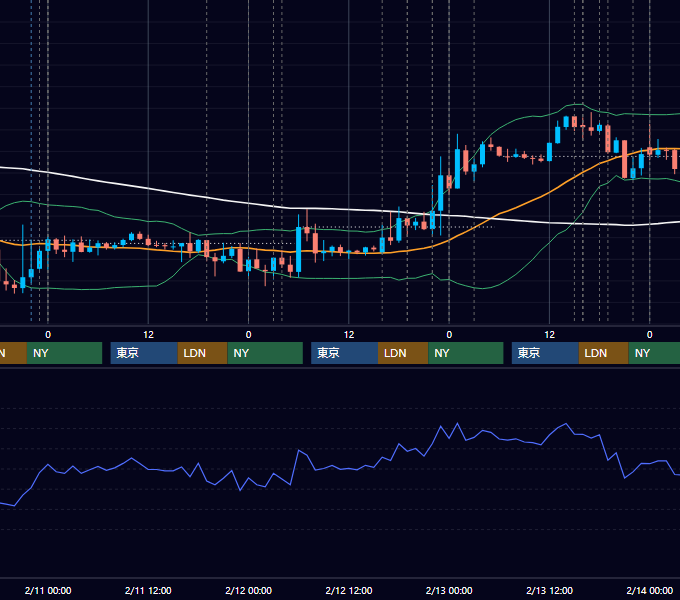Click hour label 0 above 2/13 00:00
The image size is (680, 600).
[x=449, y=335]
